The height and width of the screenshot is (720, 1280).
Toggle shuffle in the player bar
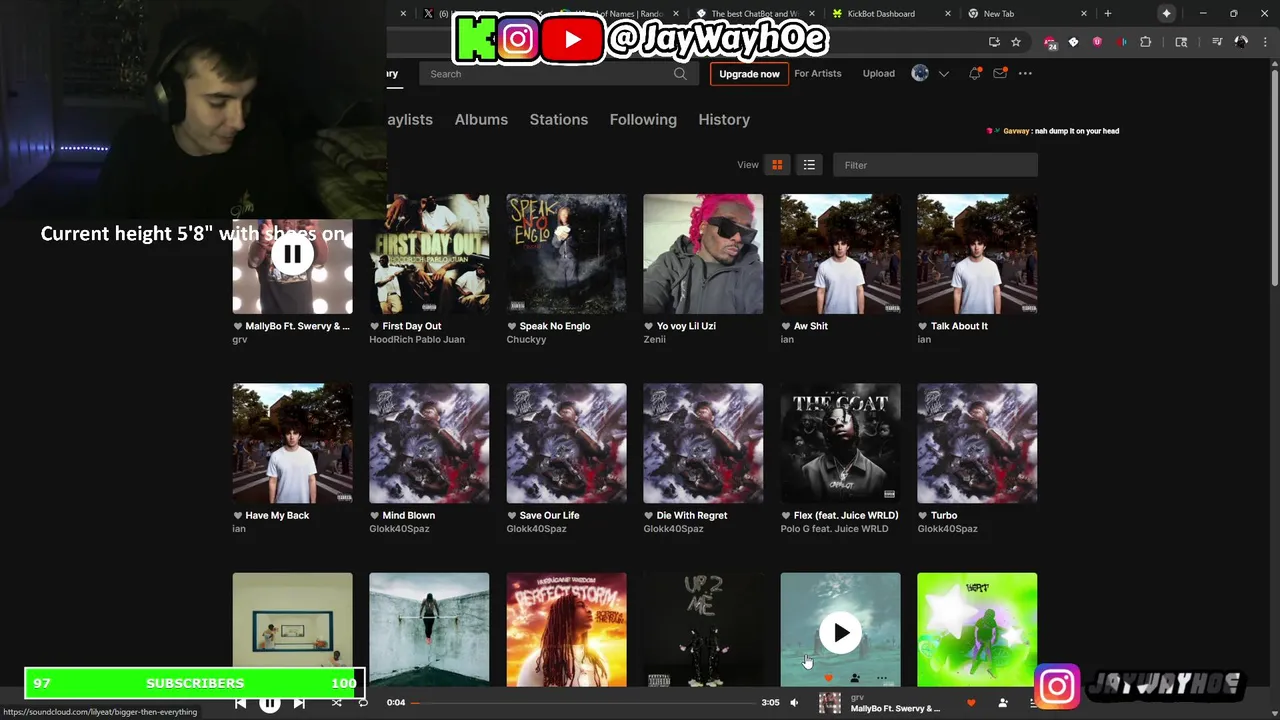pos(337,703)
